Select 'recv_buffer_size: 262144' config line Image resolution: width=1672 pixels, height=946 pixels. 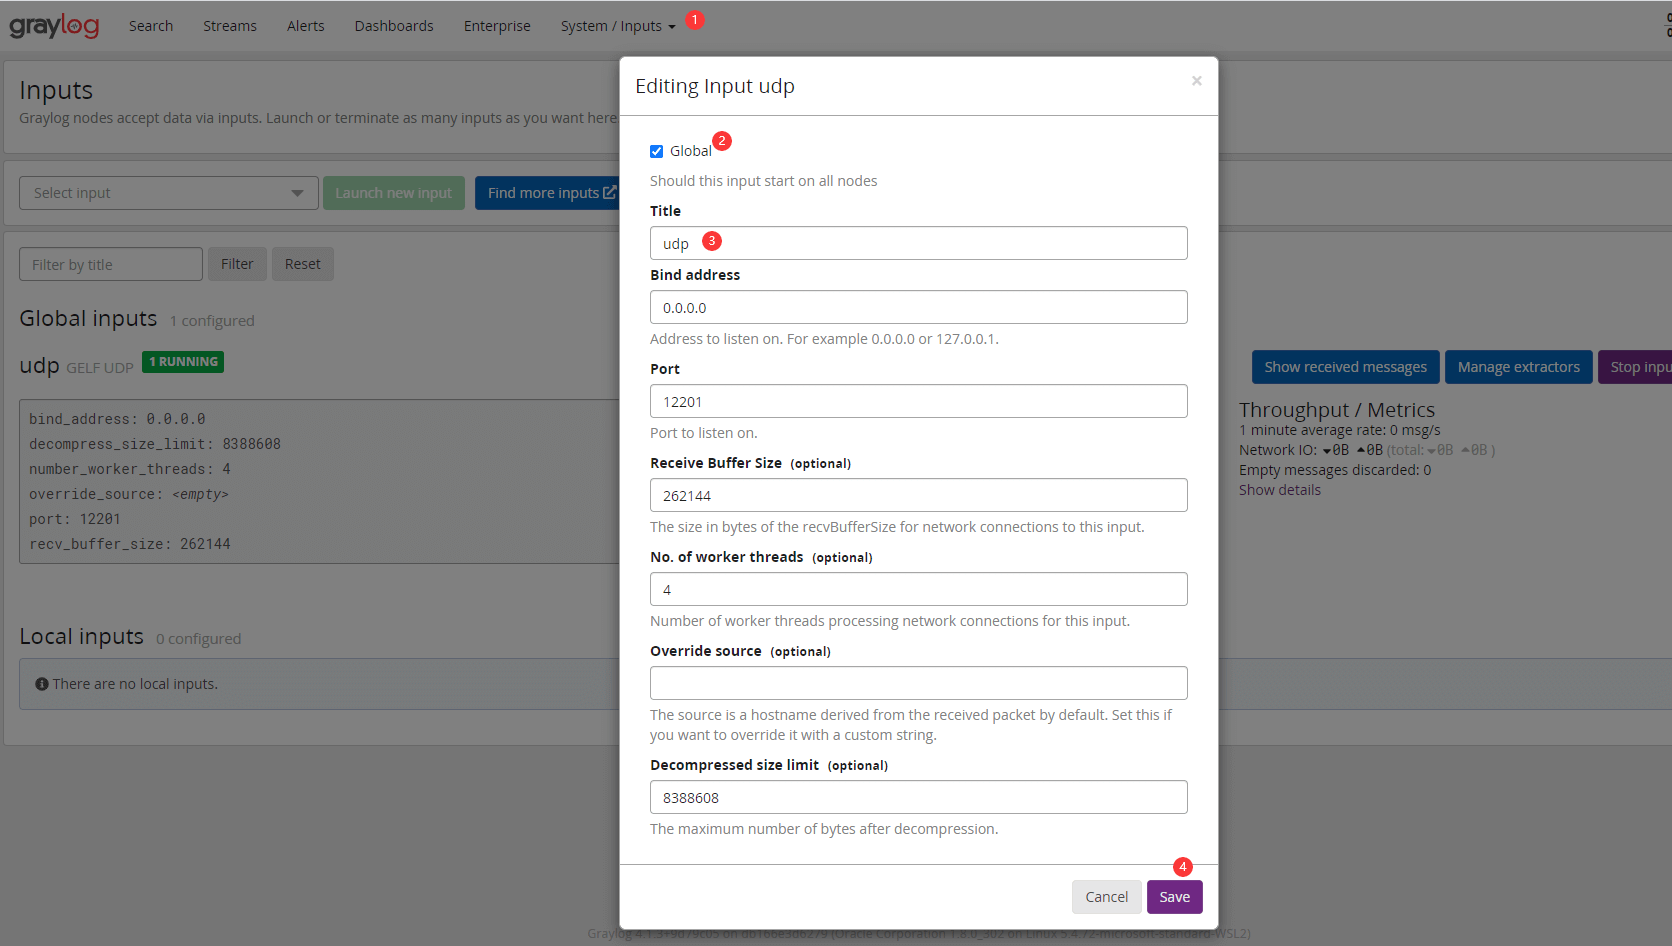click(x=130, y=544)
